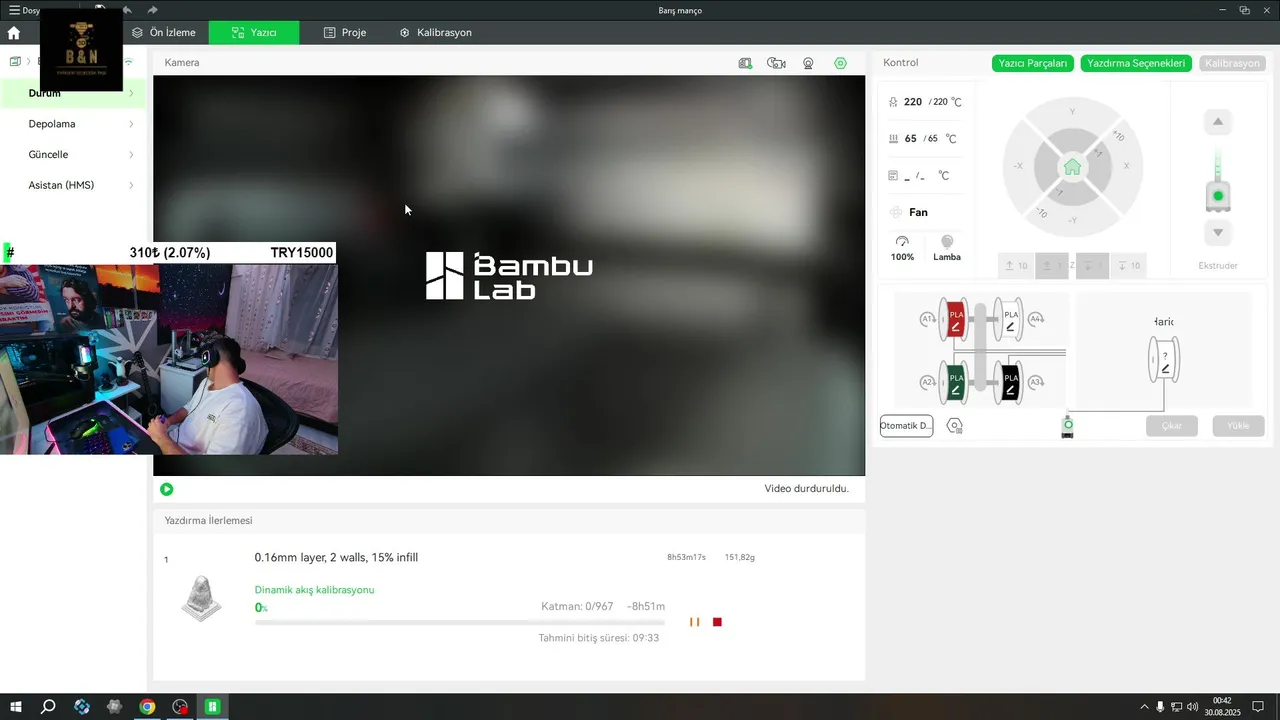Click the Bambu Studio taskbar icon
This screenshot has width=1280, height=720.
point(212,707)
